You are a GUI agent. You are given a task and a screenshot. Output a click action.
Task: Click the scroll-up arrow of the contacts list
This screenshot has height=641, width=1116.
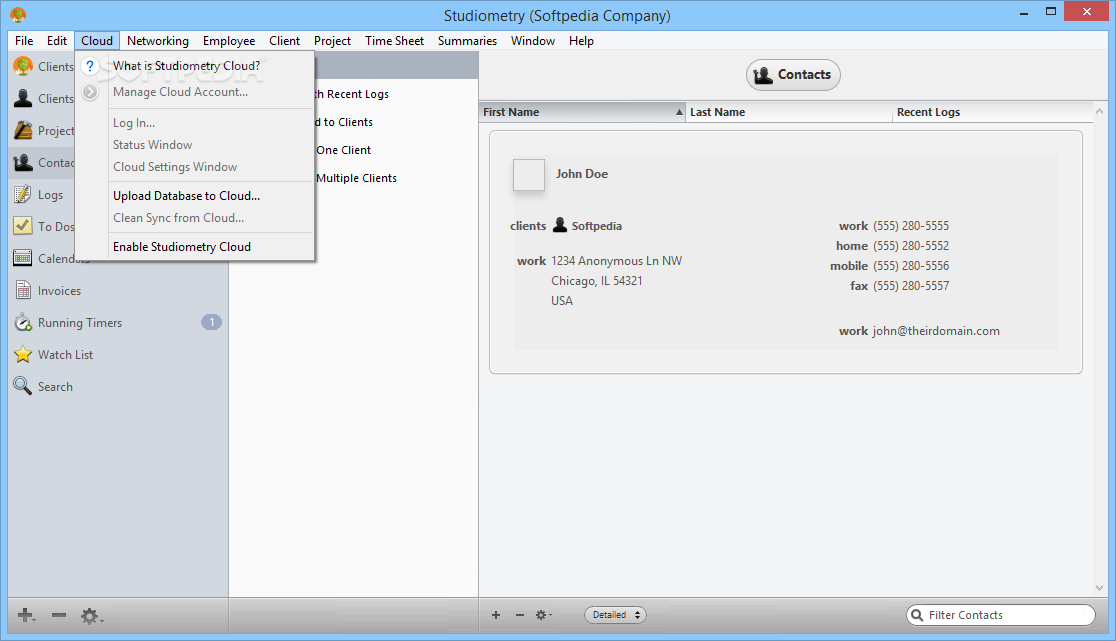pos(1100,112)
